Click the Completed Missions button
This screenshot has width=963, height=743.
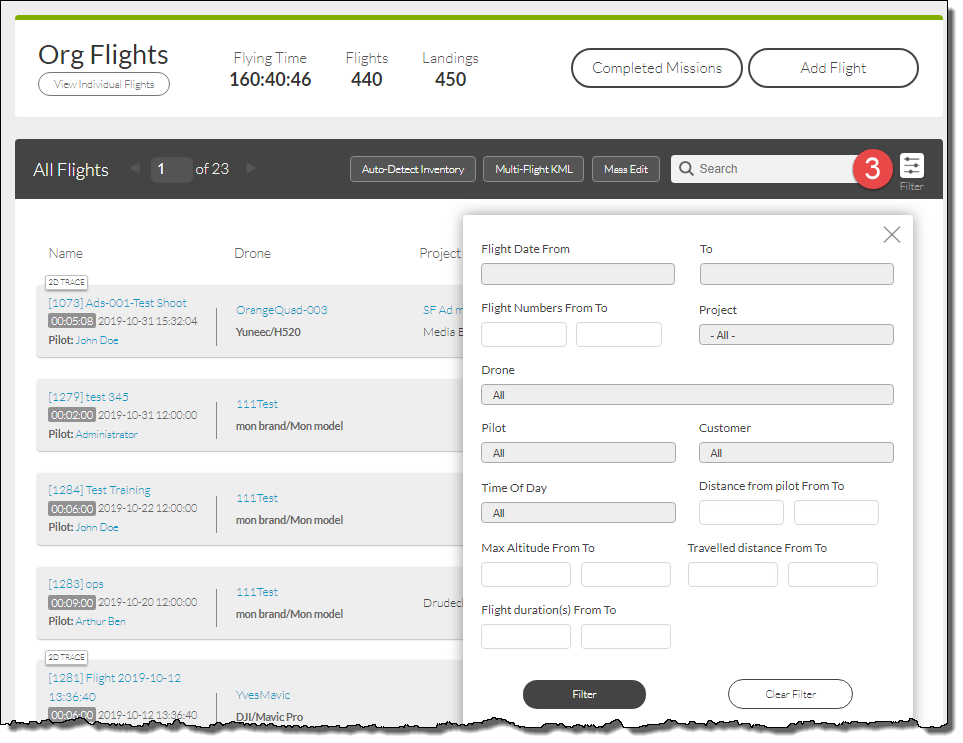656,68
